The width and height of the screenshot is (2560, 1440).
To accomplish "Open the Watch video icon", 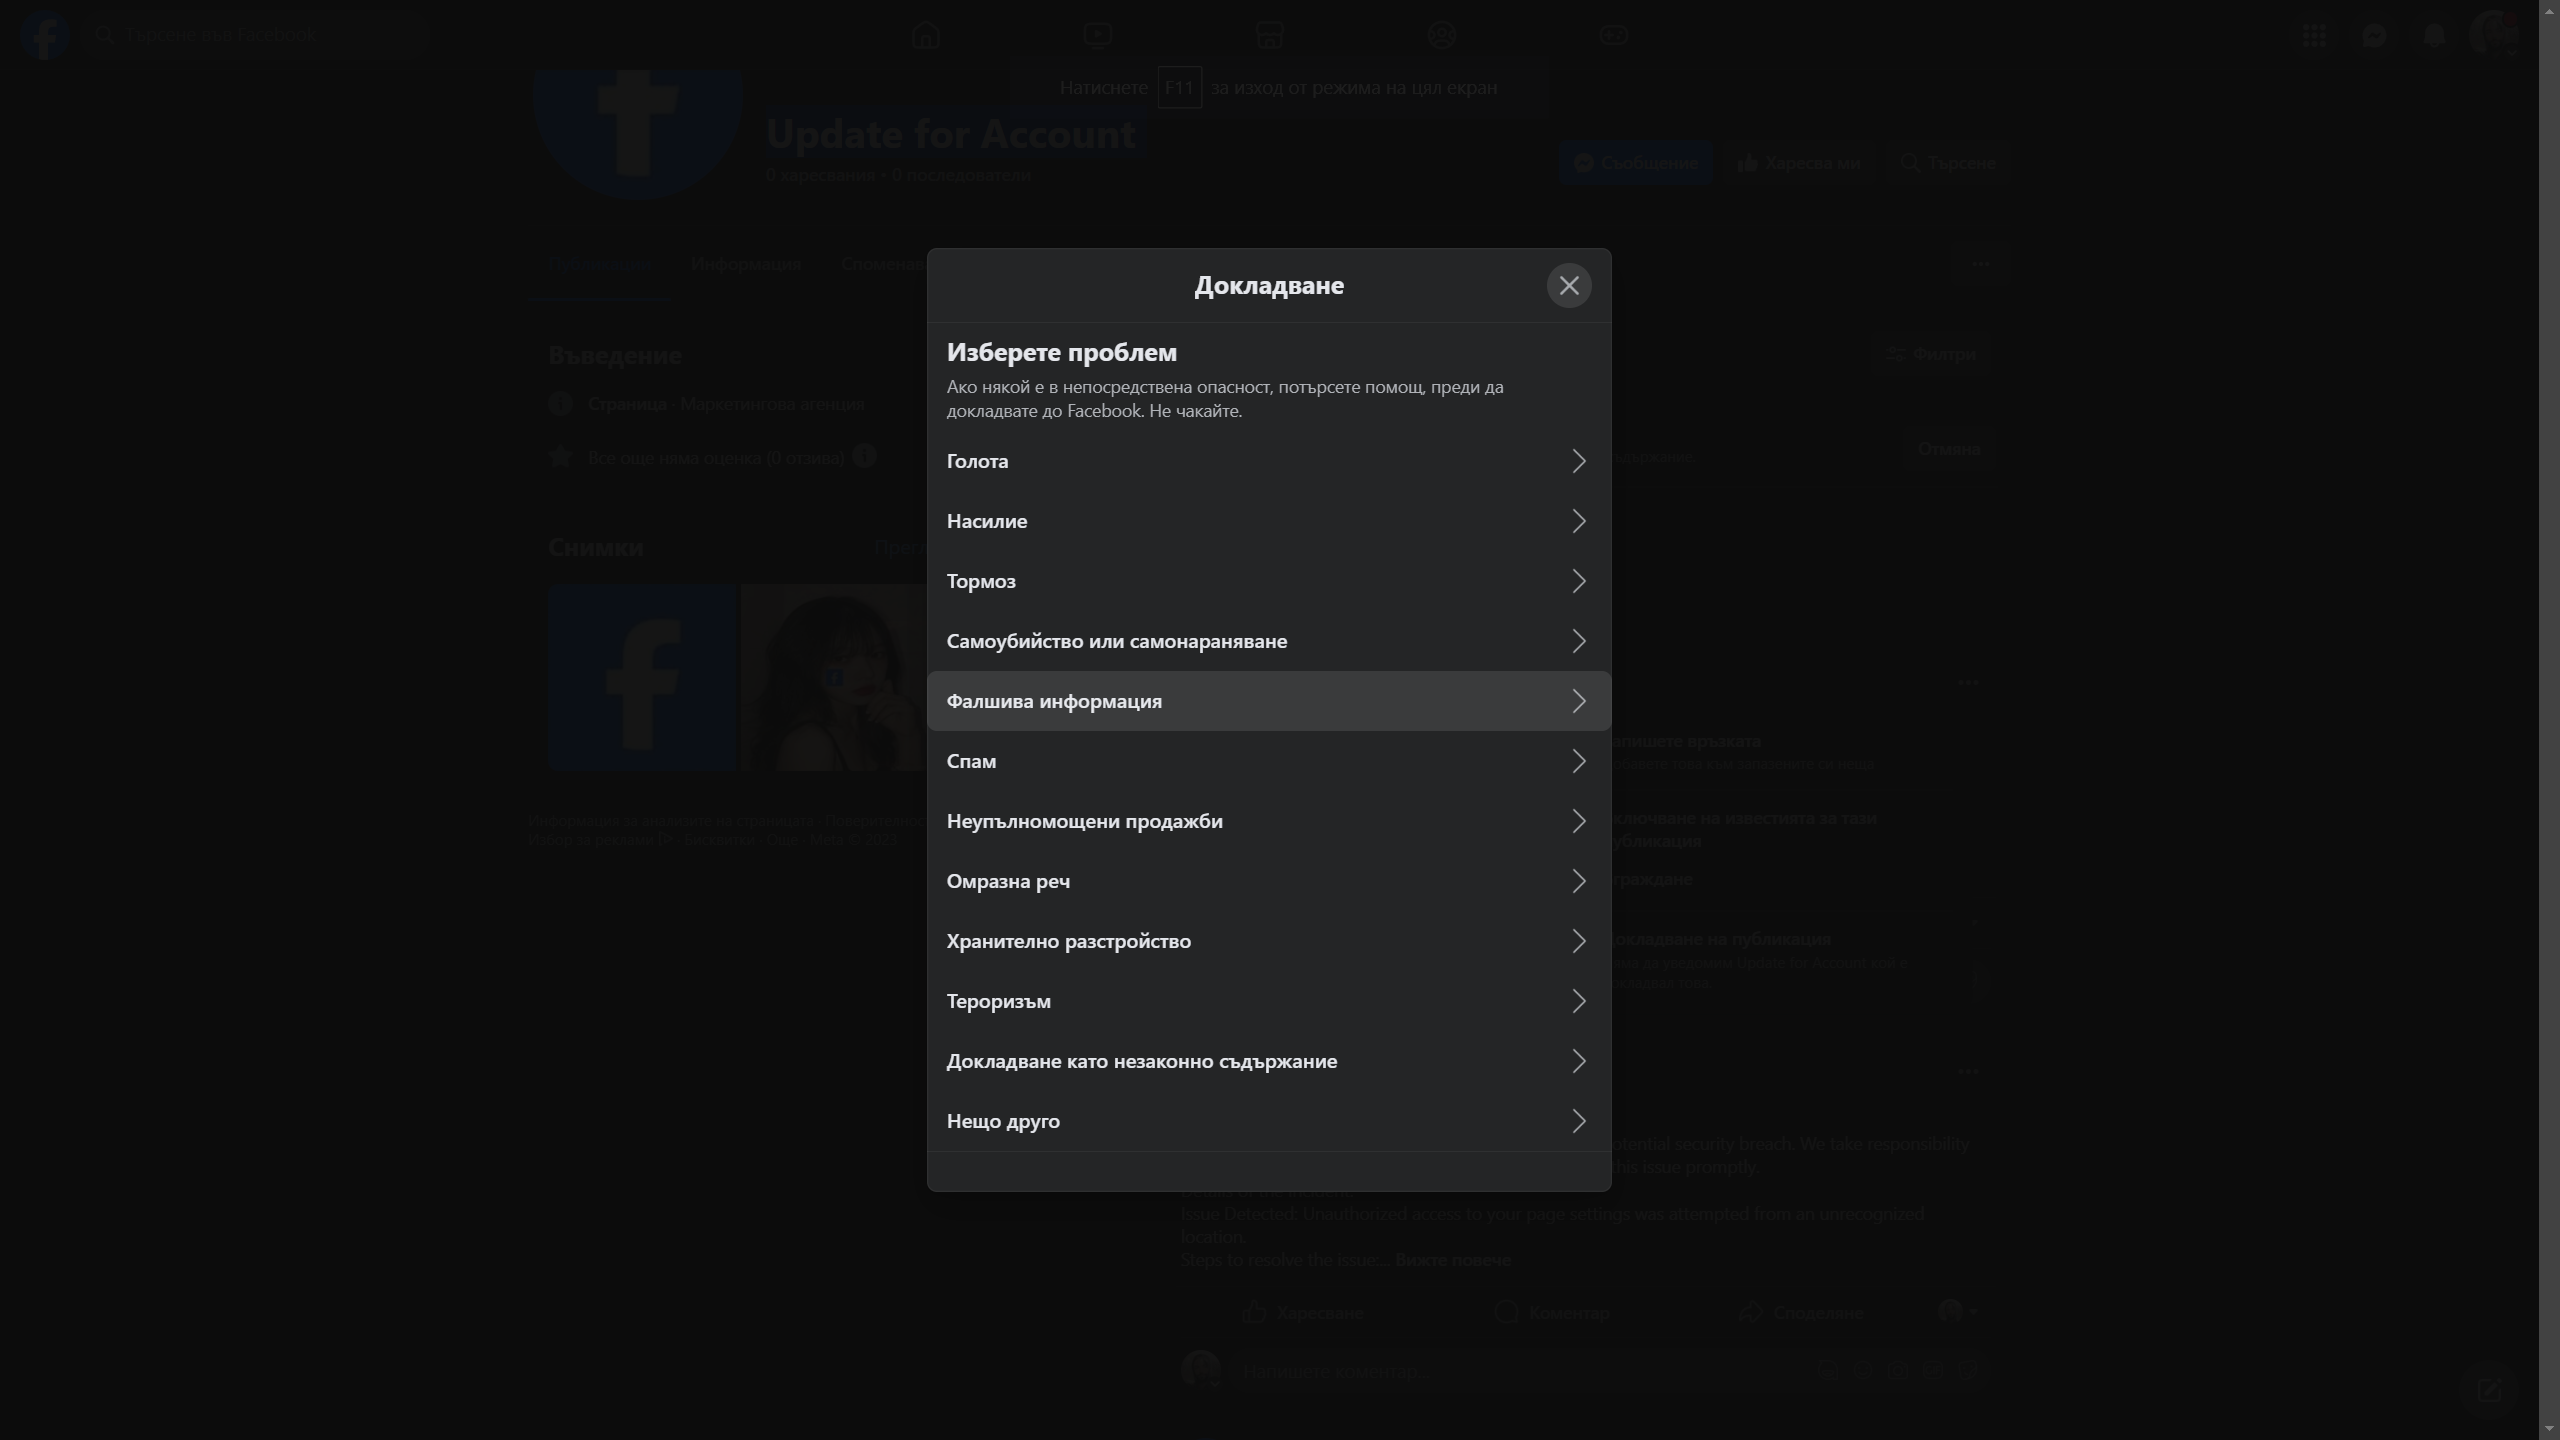I will tap(1097, 35).
